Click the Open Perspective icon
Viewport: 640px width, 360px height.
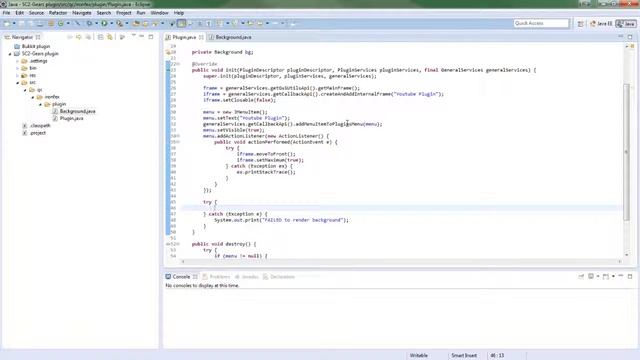coord(580,24)
